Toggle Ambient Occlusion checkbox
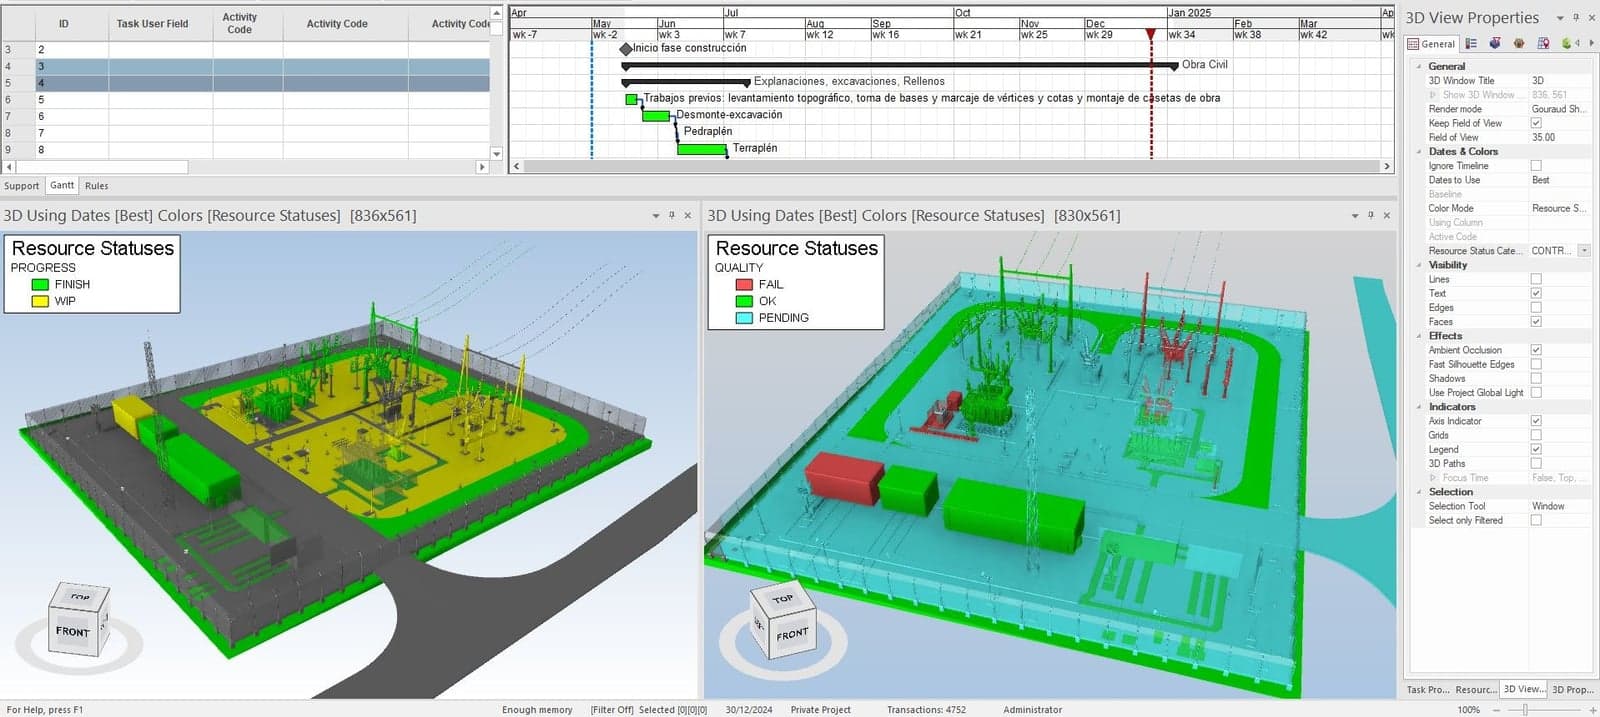The image size is (1600, 717). pyautogui.click(x=1536, y=350)
